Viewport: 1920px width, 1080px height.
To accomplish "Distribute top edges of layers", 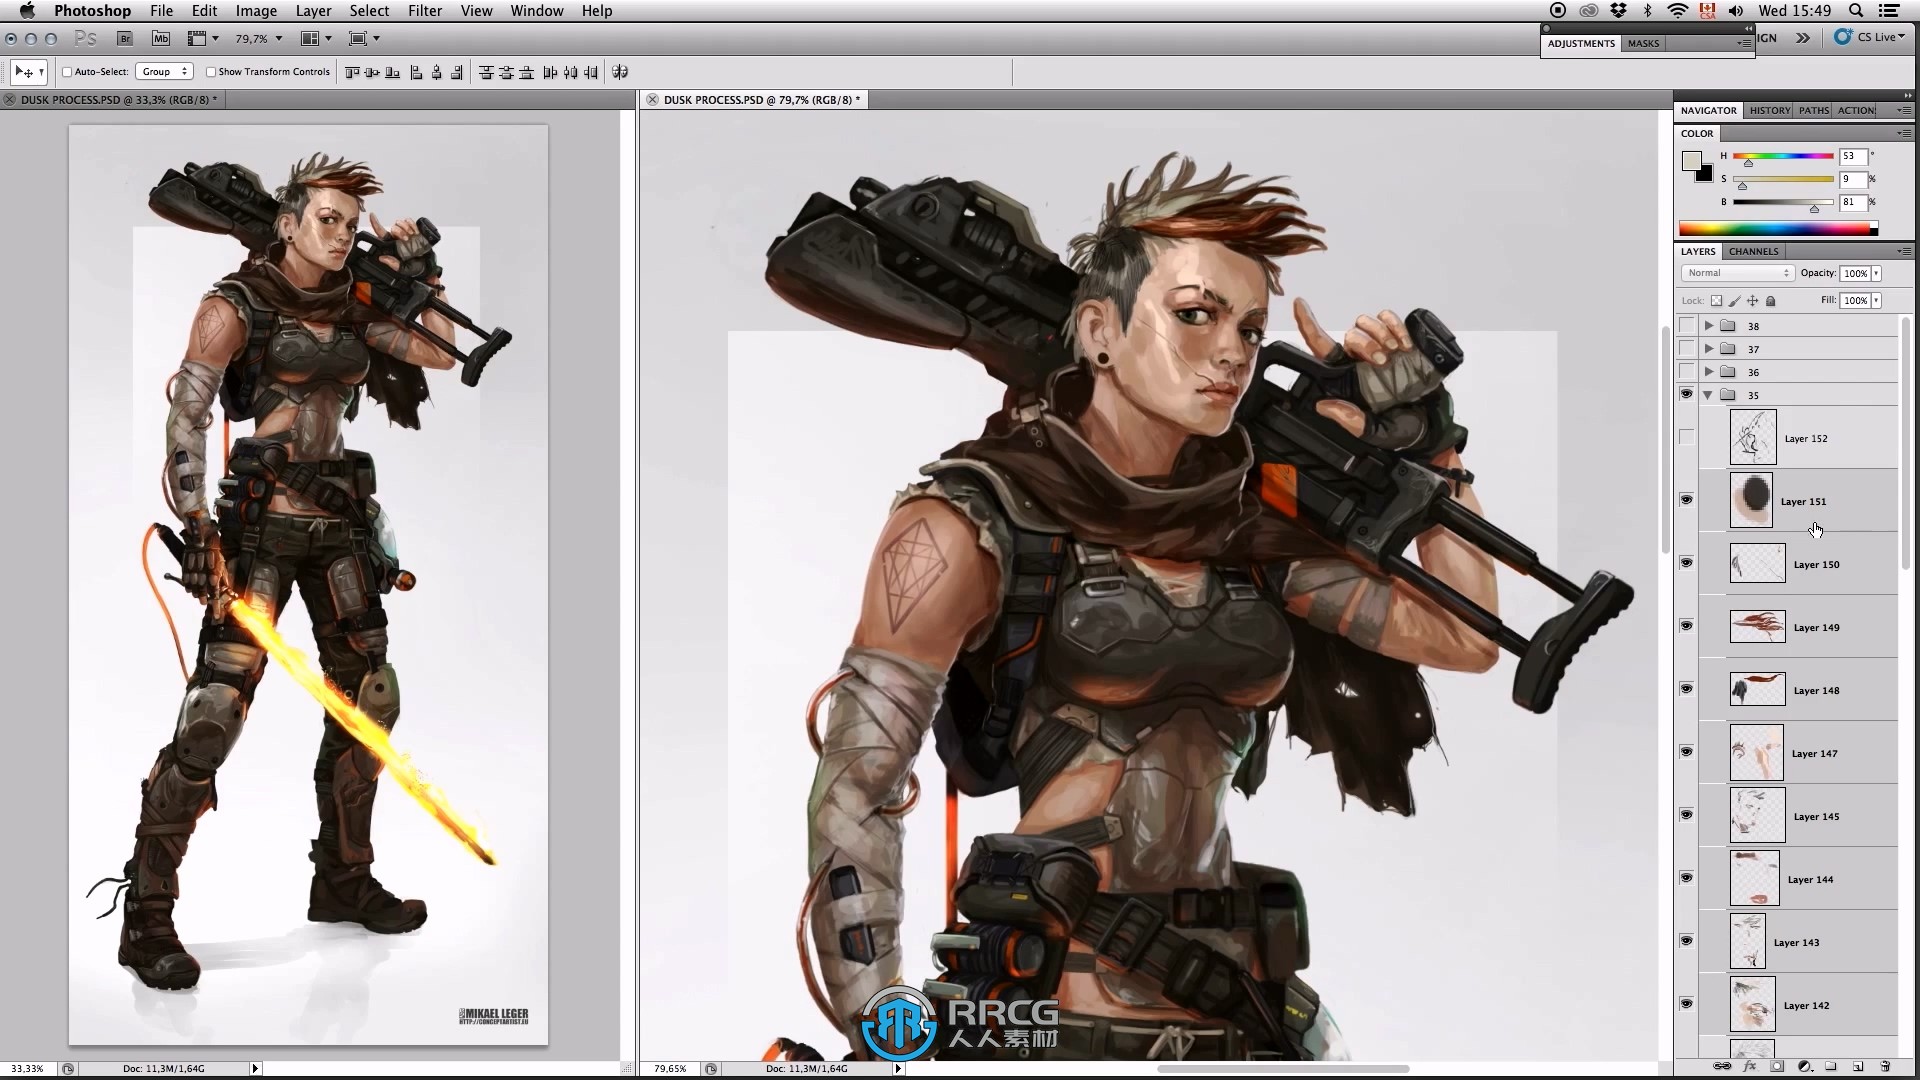I will 486,72.
